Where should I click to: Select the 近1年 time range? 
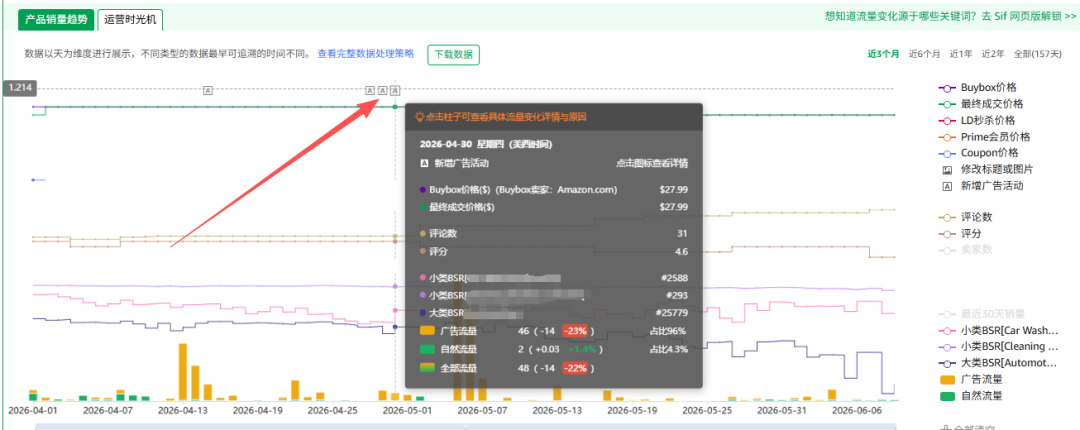pyautogui.click(x=961, y=54)
